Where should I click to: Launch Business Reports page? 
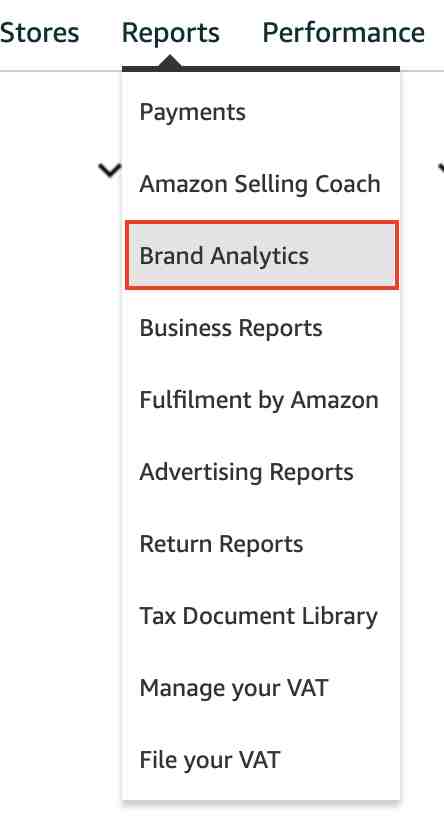pos(231,328)
